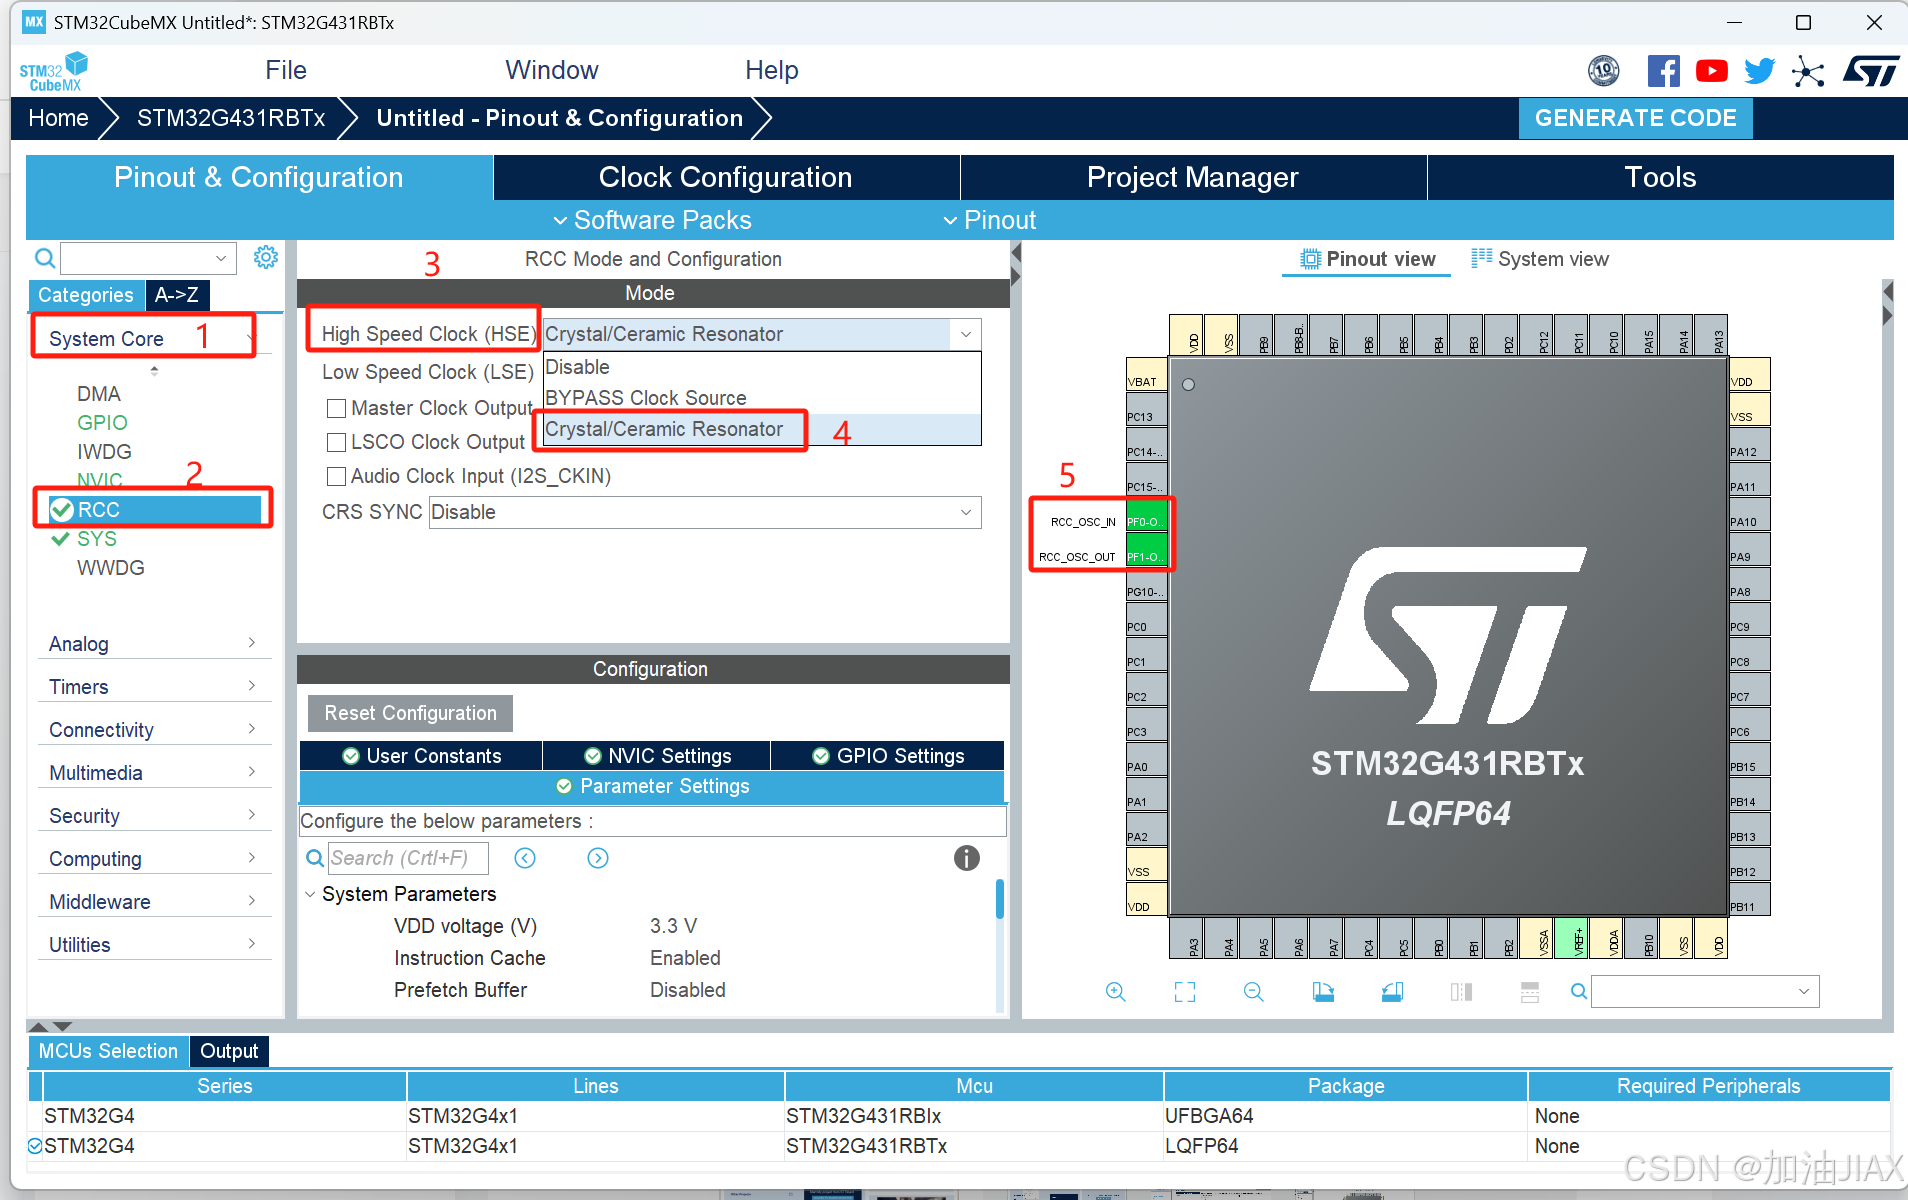Click the parameter search magnifier icon

tap(314, 858)
